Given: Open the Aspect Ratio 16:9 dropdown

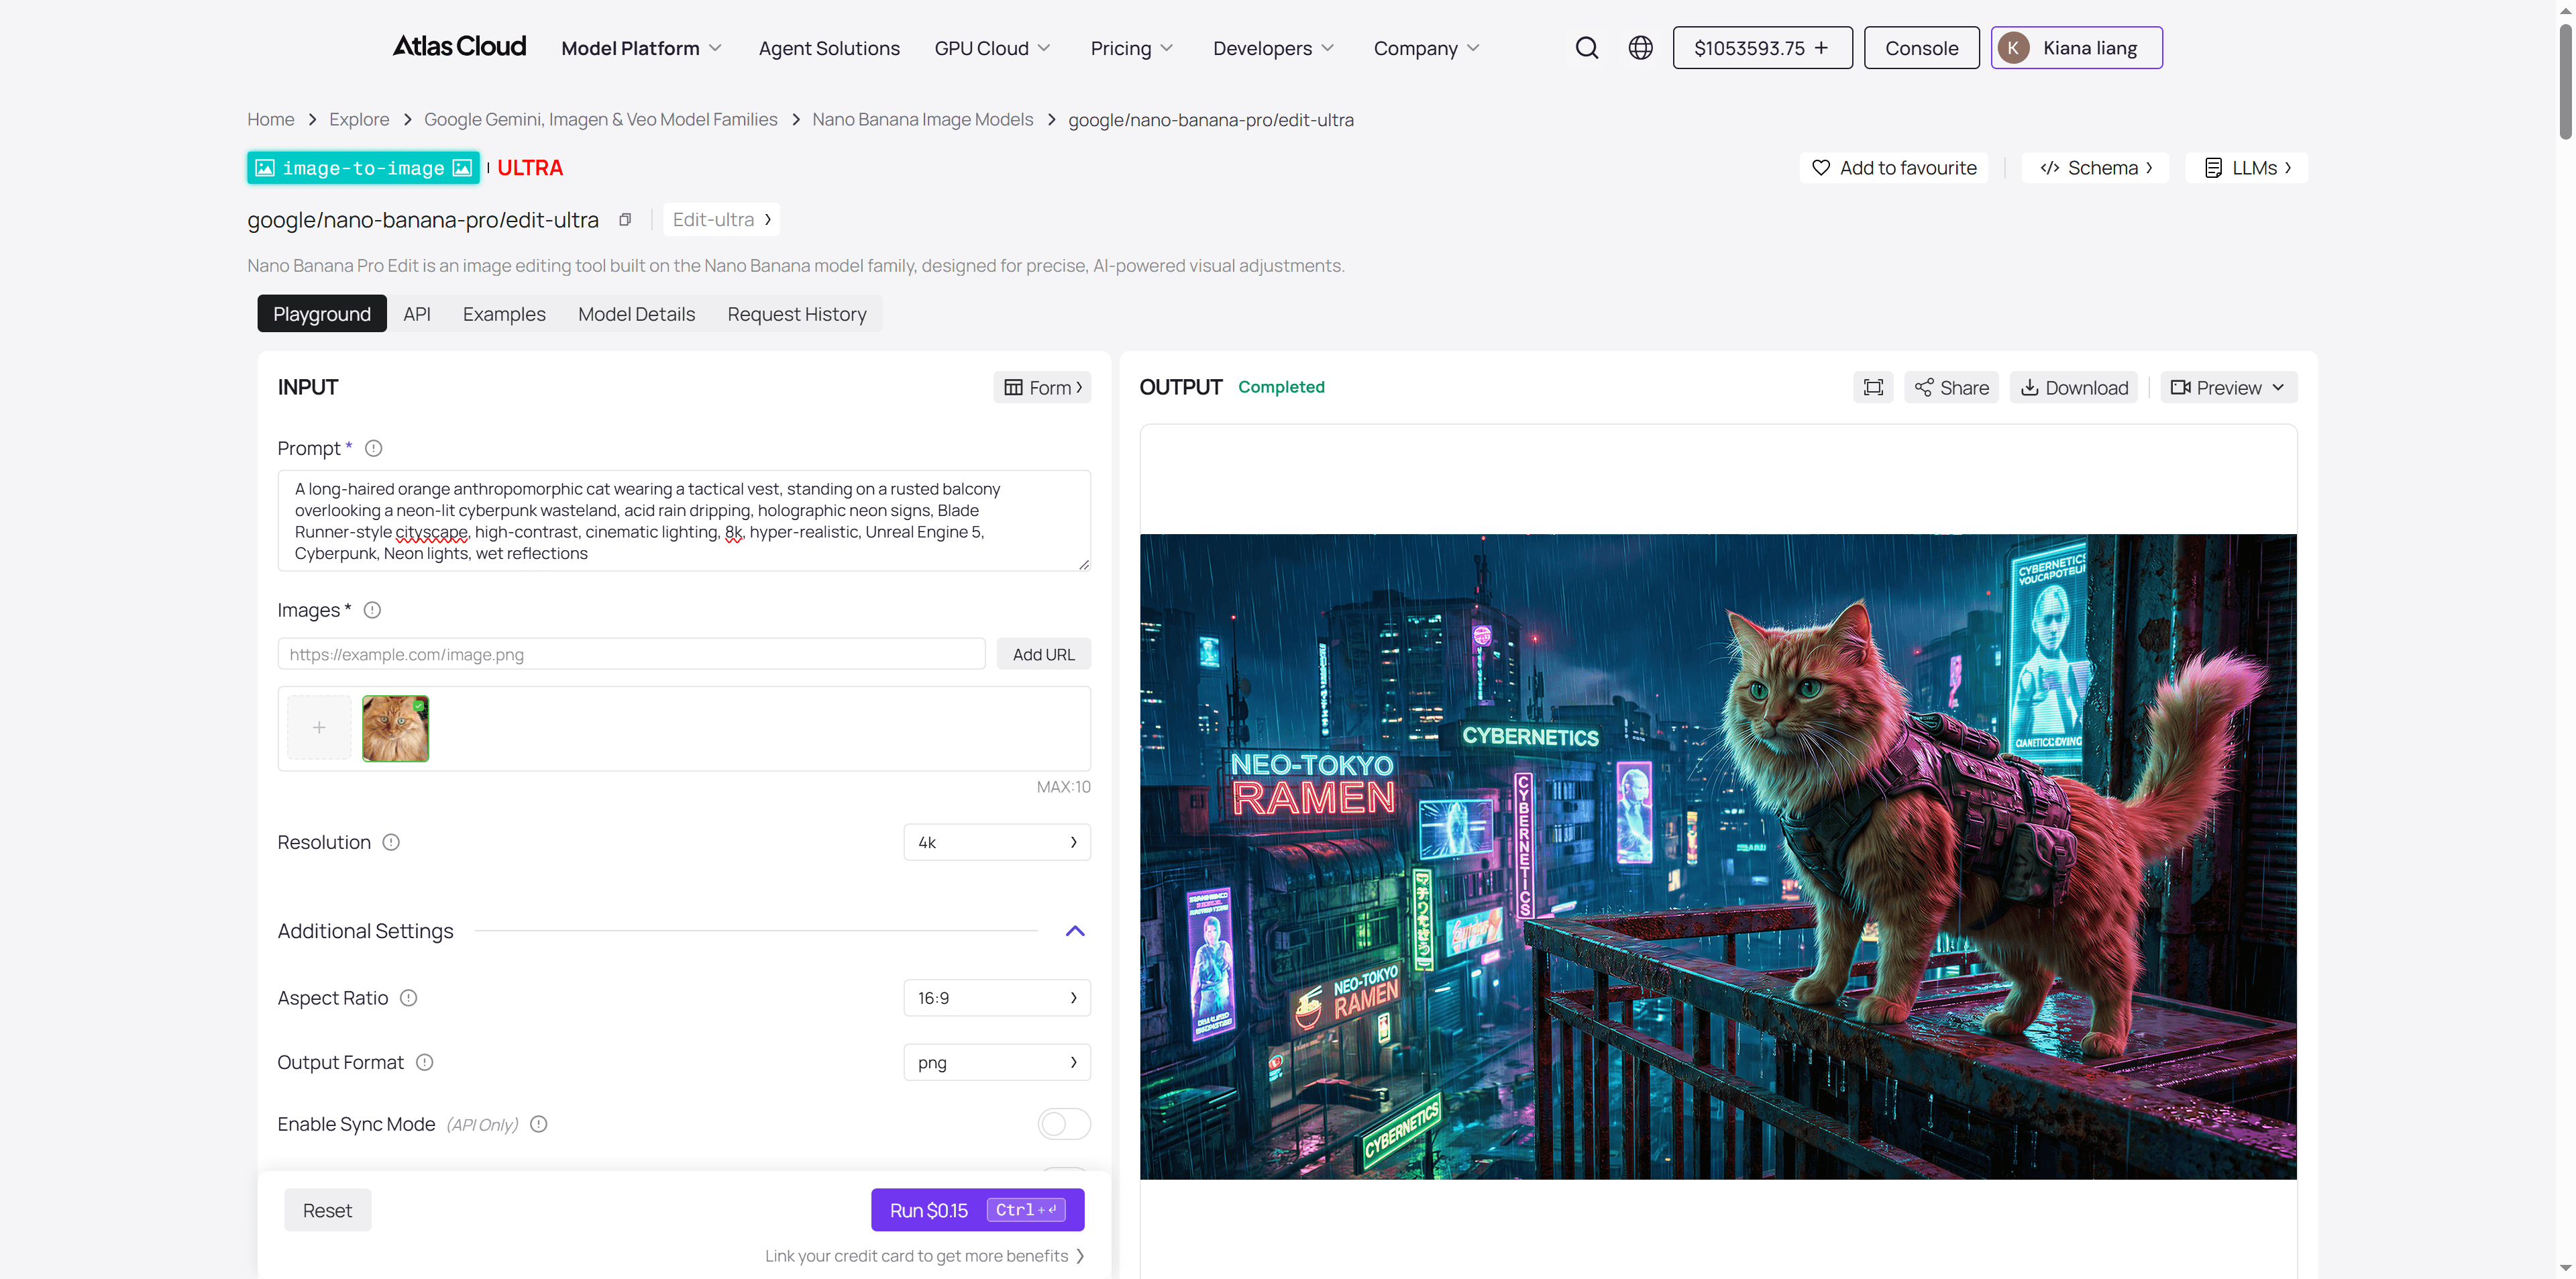Looking at the screenshot, I should tap(996, 998).
